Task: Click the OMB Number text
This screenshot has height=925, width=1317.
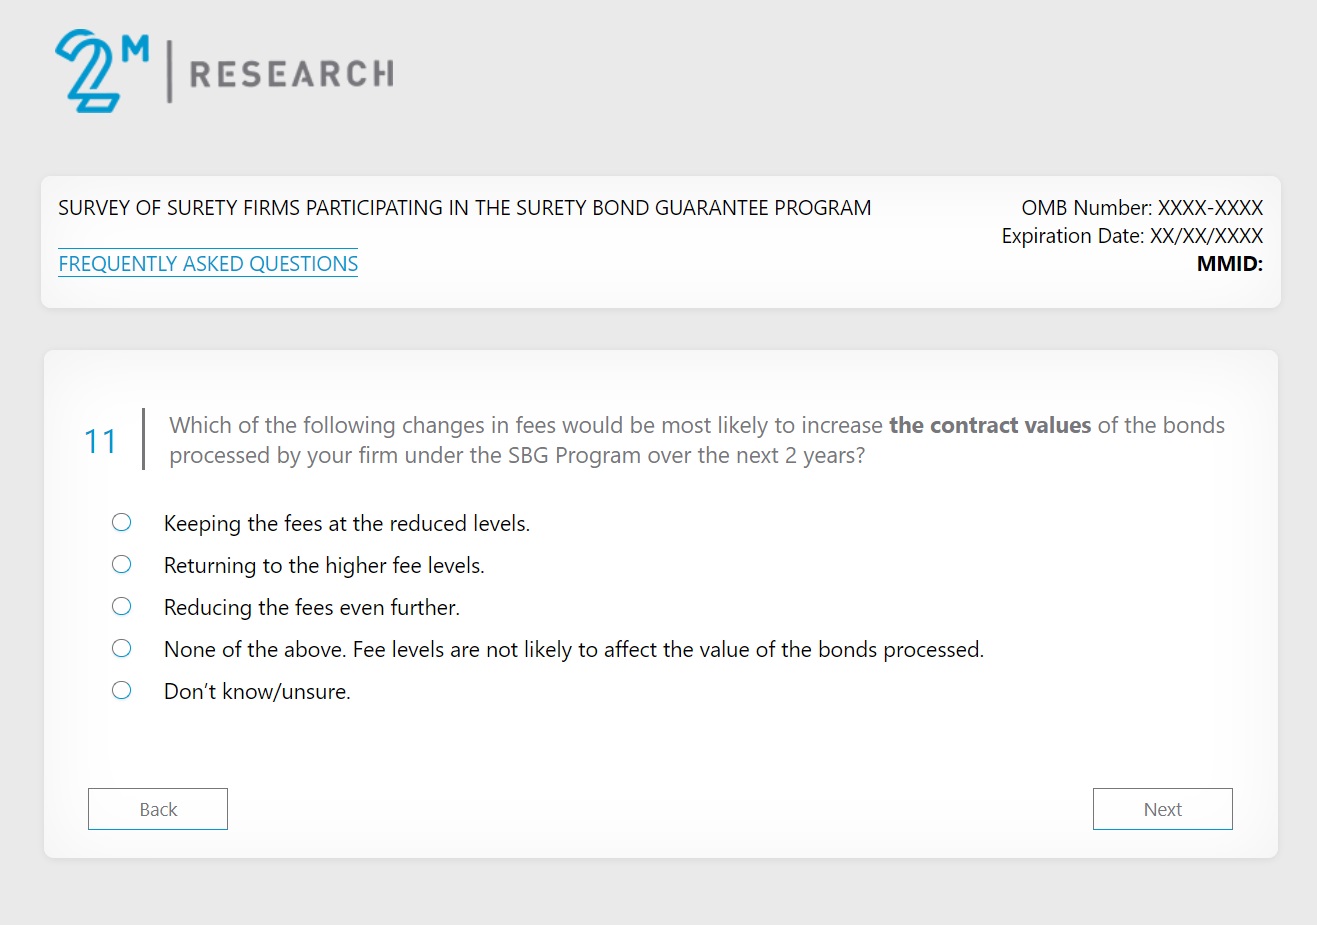Action: point(1141,208)
